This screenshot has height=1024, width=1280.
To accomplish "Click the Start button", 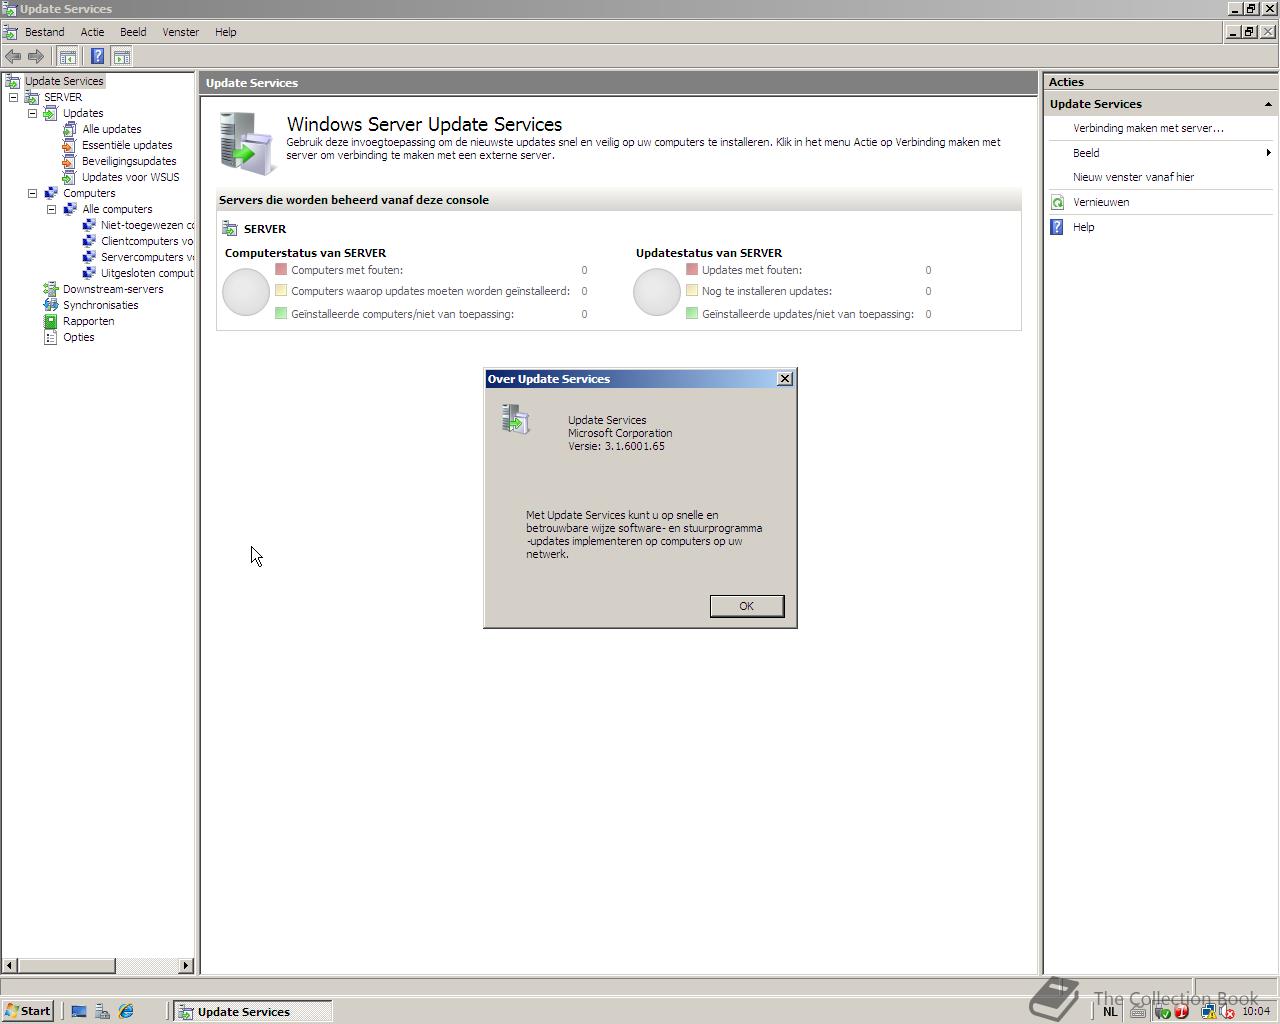I will pos(28,1011).
